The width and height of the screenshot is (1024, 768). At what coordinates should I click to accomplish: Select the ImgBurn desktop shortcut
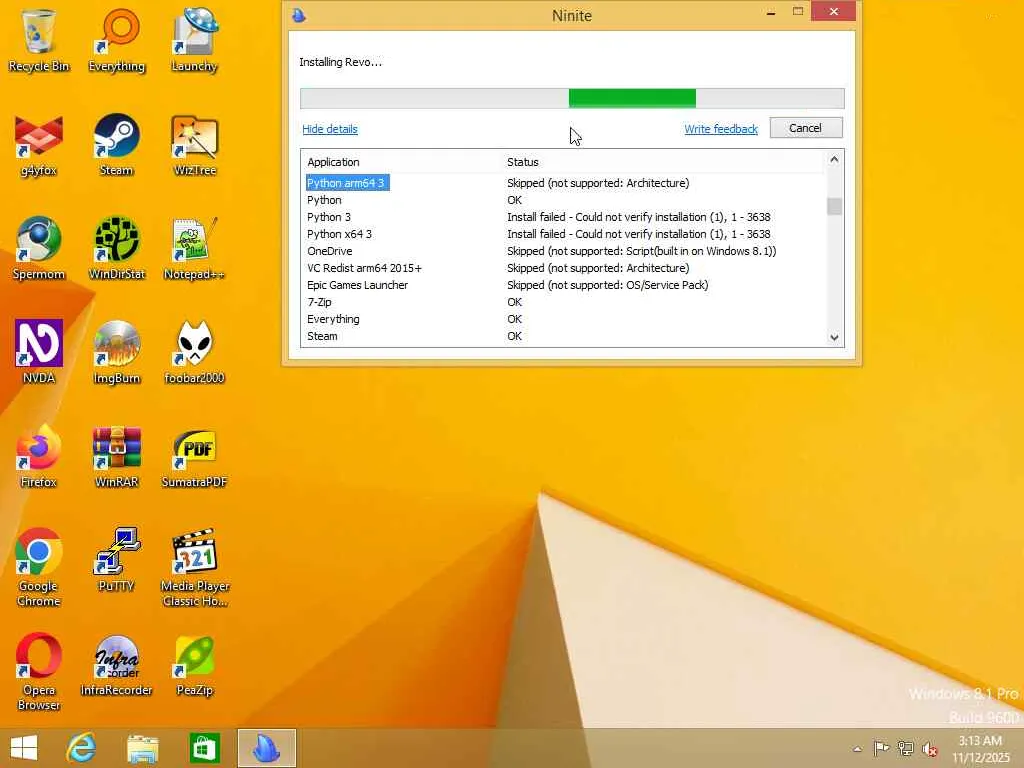pos(116,353)
